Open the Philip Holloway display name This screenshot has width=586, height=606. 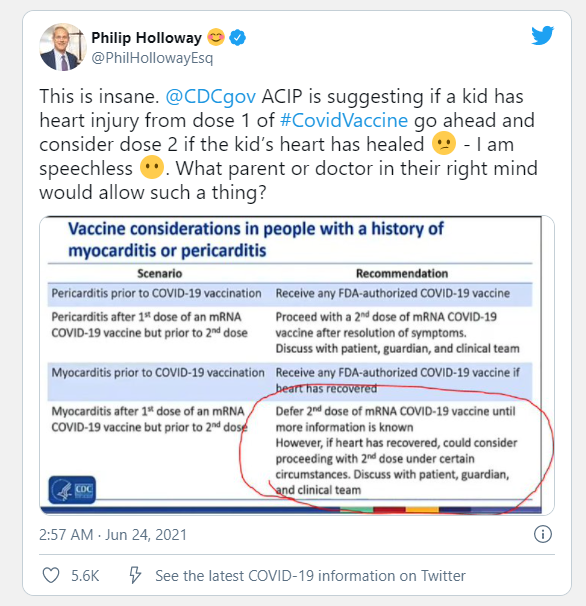tap(146, 38)
